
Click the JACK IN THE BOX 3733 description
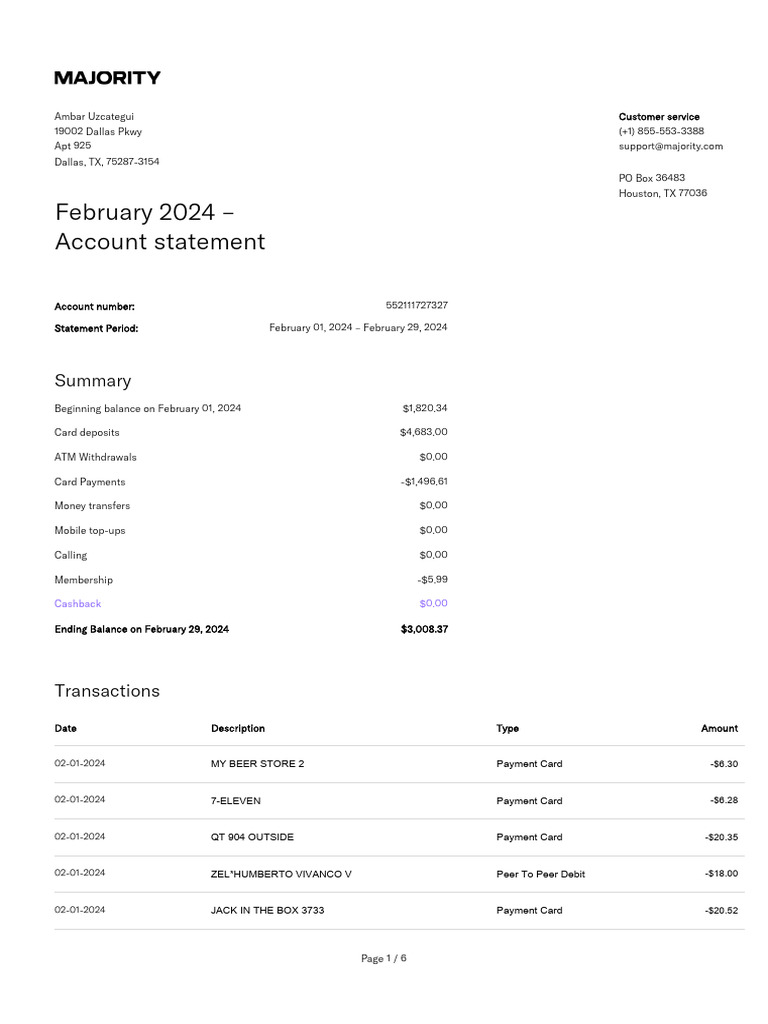pos(267,910)
